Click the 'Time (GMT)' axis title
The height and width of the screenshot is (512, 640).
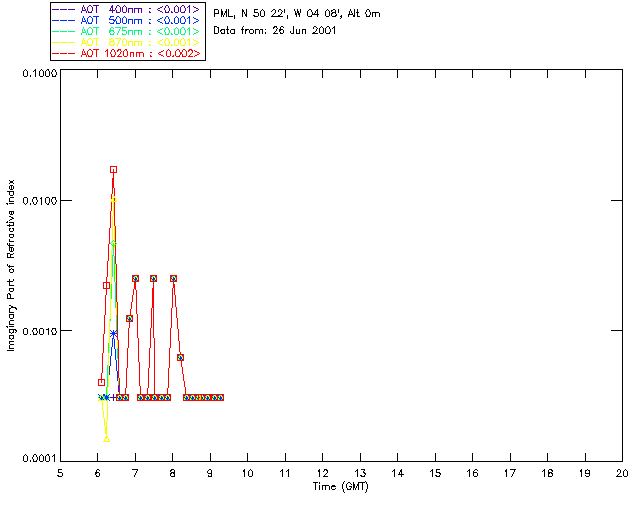point(341,487)
